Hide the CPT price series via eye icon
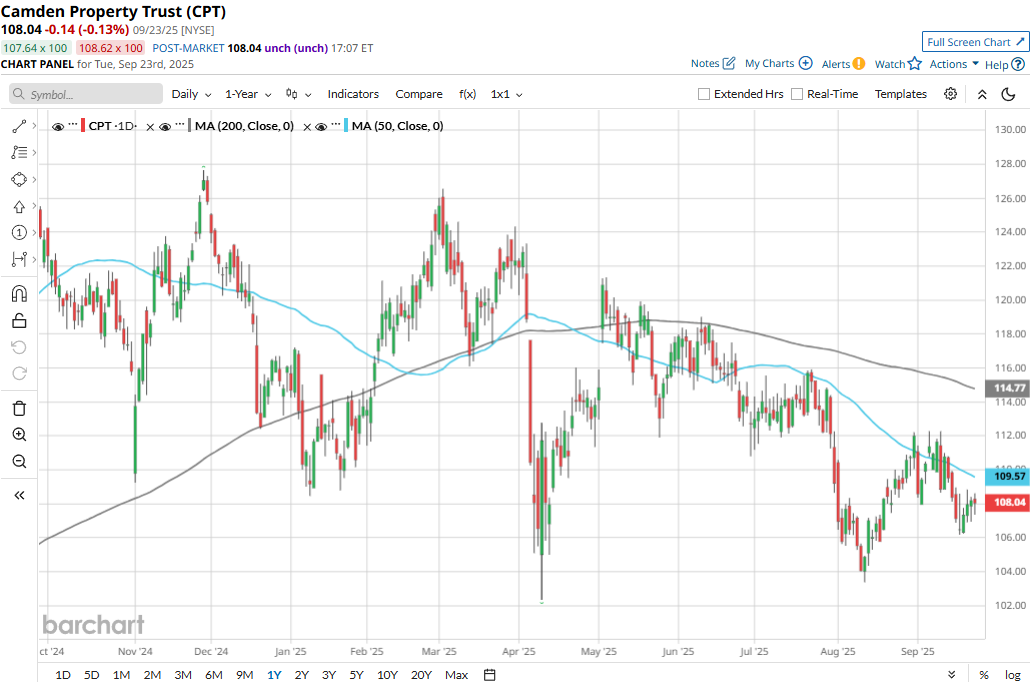1031x682 pixels. [58, 126]
